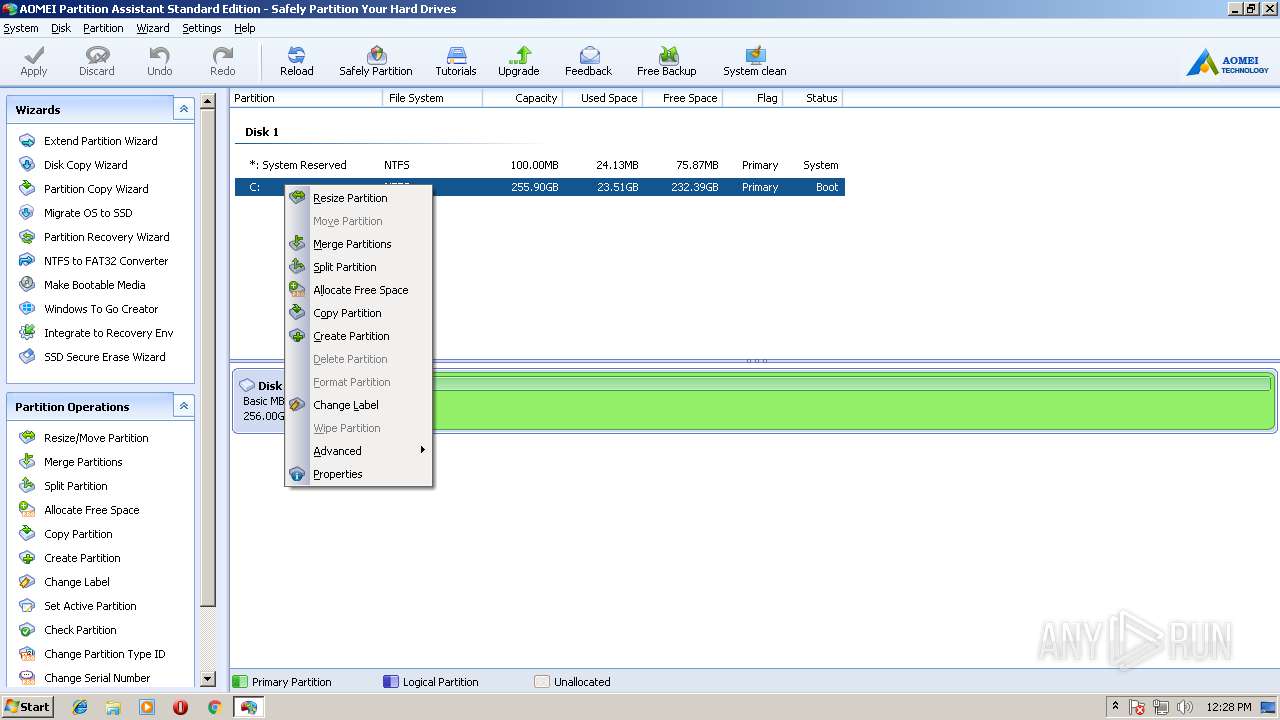Click the sidebar scrollbar down arrow

pos(208,678)
